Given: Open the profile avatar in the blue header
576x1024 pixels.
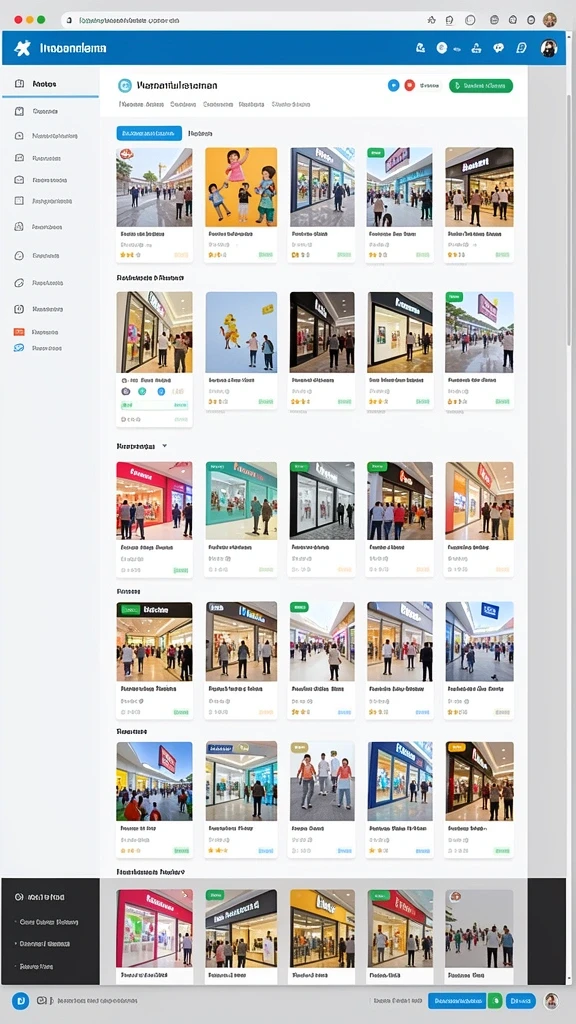Looking at the screenshot, I should (549, 48).
